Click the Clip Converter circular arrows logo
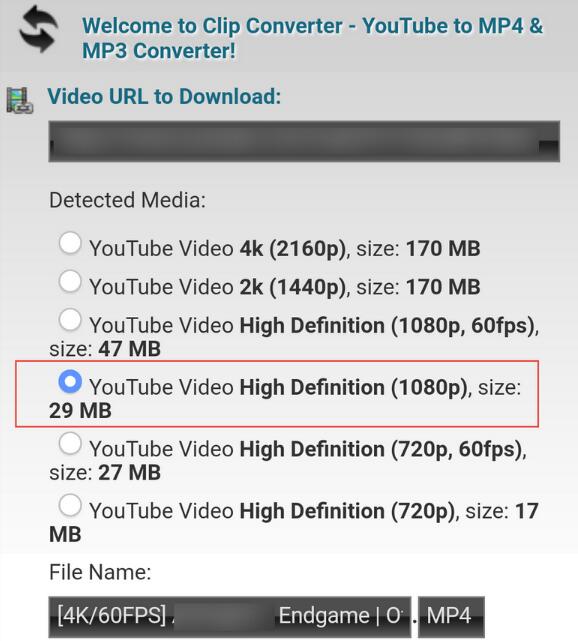The width and height of the screenshot is (578, 641). 38,29
